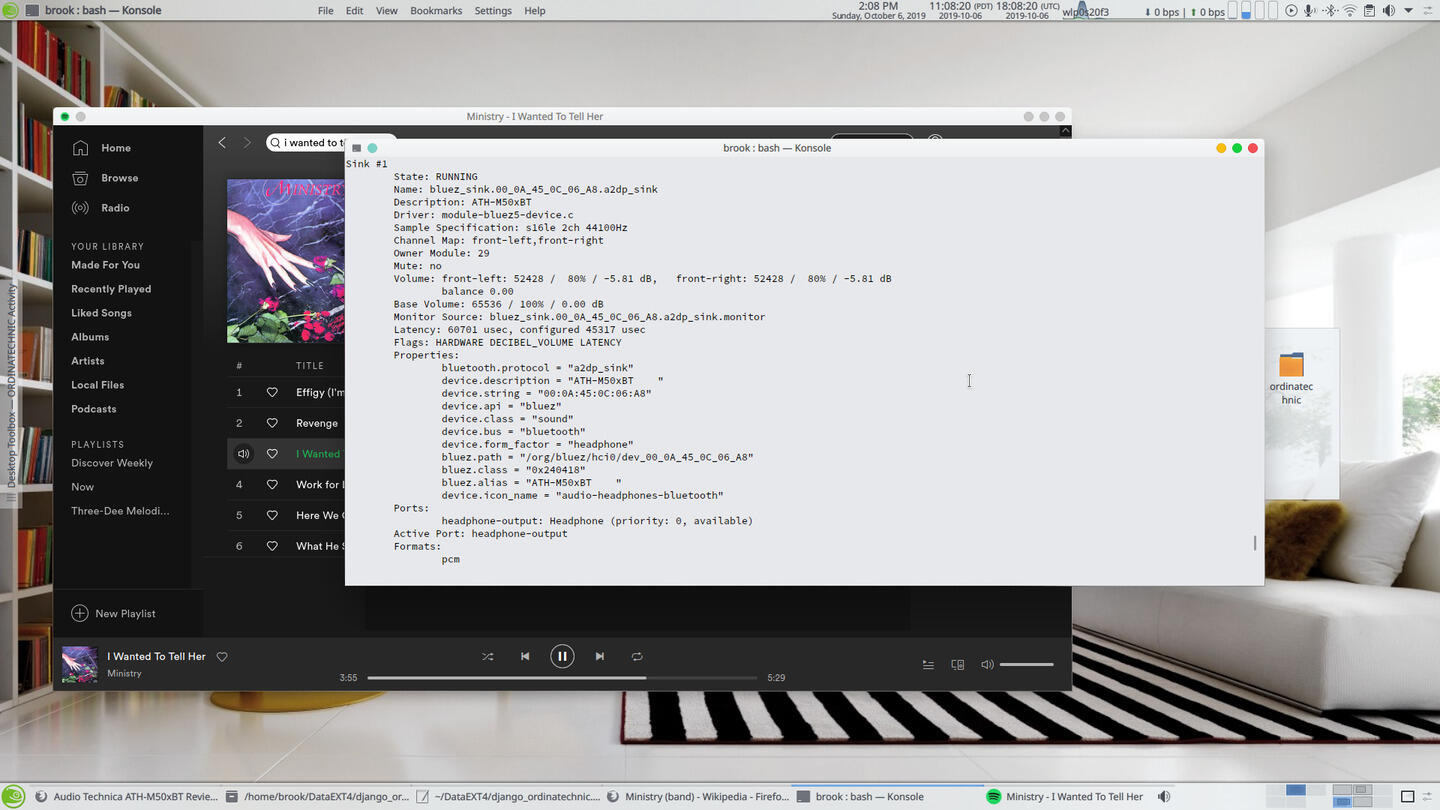The image size is (1440, 810).
Task: Open Artists in Spotify library
Action: coord(88,361)
